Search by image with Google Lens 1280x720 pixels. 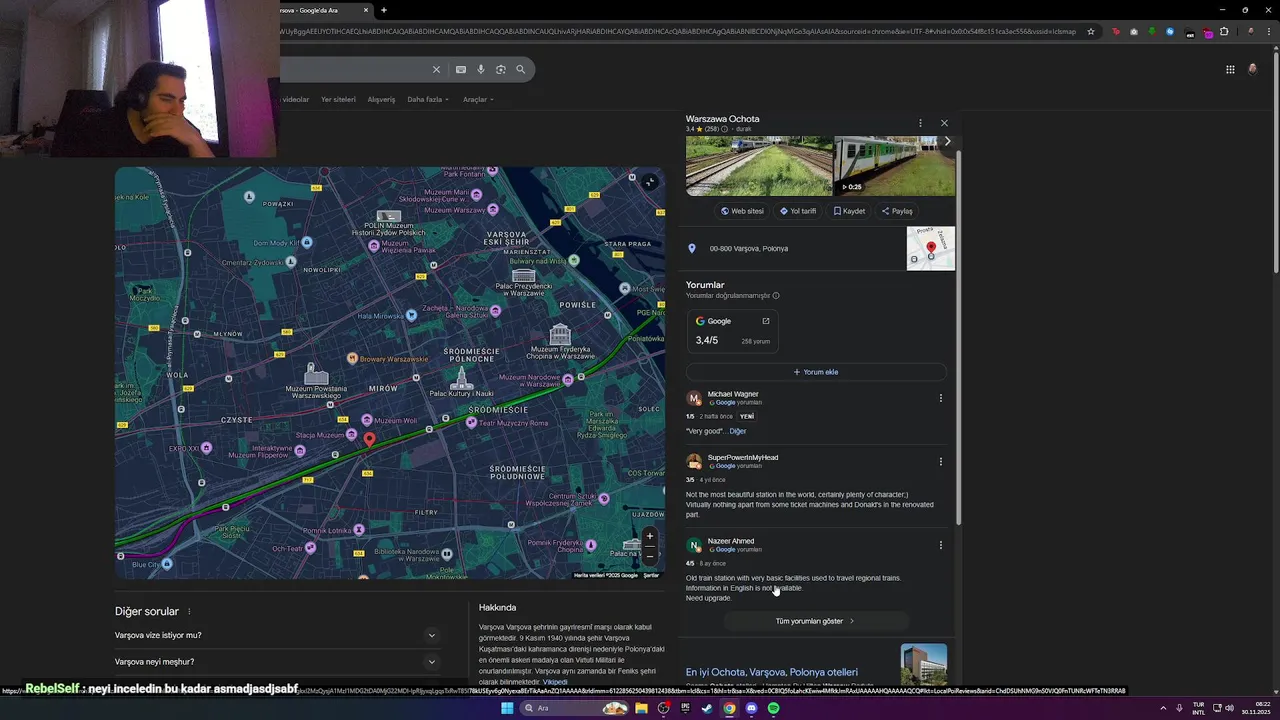click(x=501, y=69)
